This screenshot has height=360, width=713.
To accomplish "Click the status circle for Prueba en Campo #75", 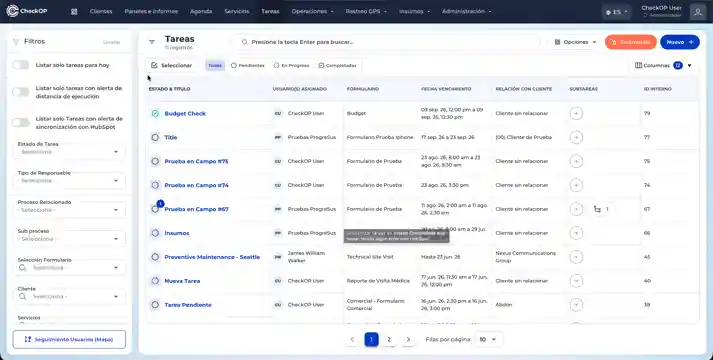I will coord(155,161).
